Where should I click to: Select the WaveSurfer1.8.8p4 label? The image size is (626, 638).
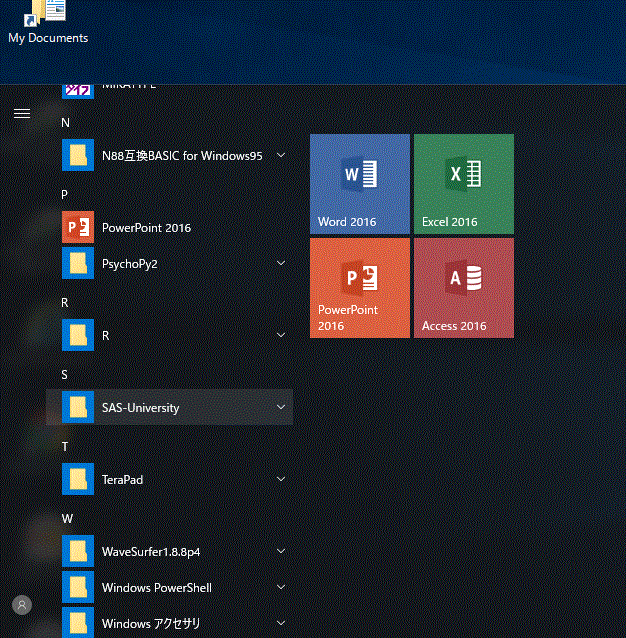click(x=151, y=552)
